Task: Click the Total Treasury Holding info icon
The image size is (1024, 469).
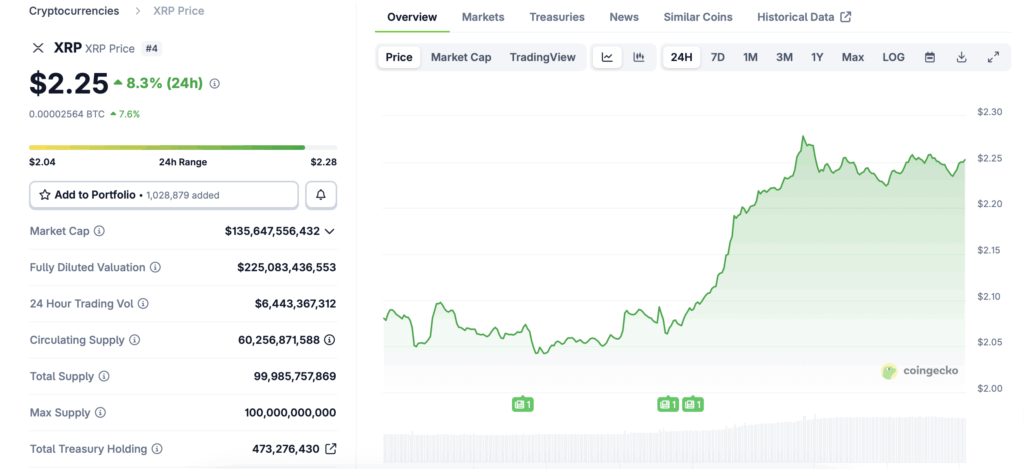Action: (157, 449)
